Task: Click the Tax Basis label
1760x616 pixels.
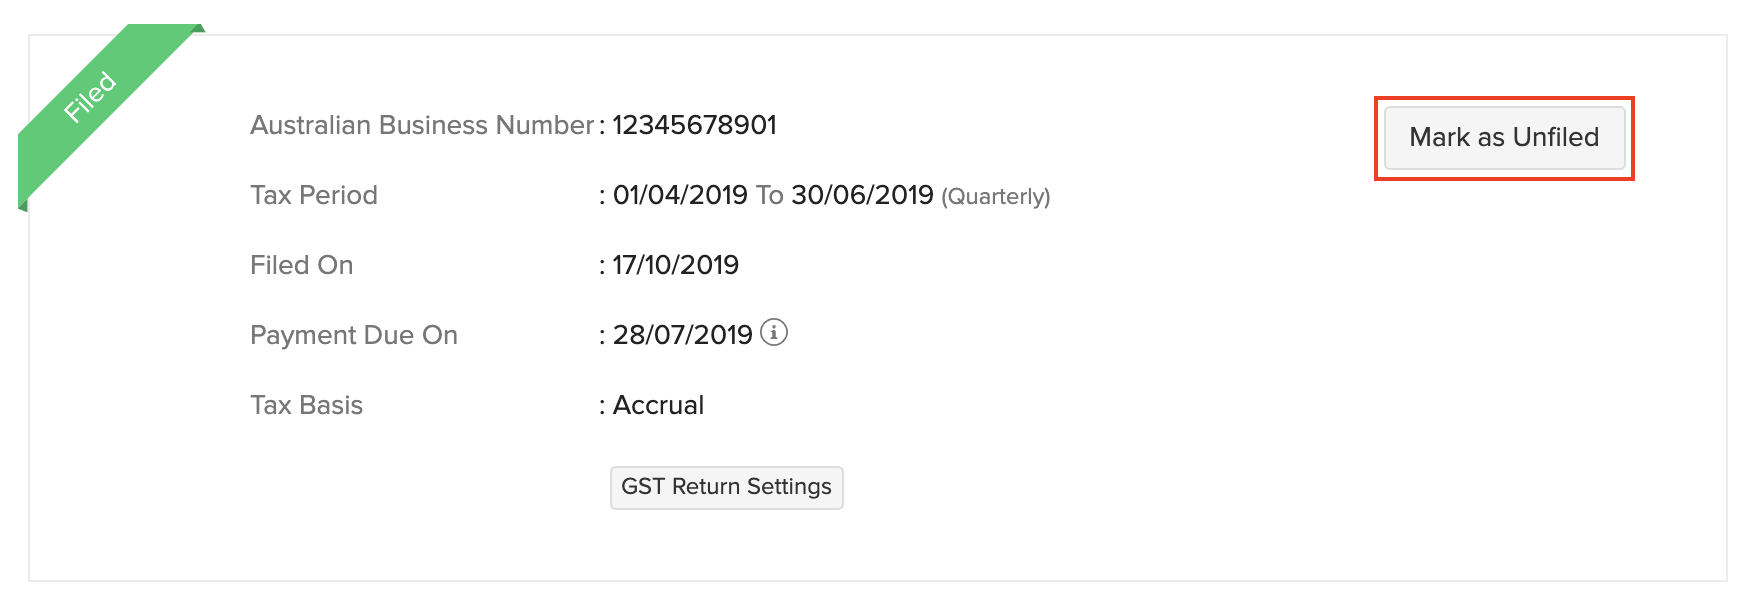Action: click(306, 405)
